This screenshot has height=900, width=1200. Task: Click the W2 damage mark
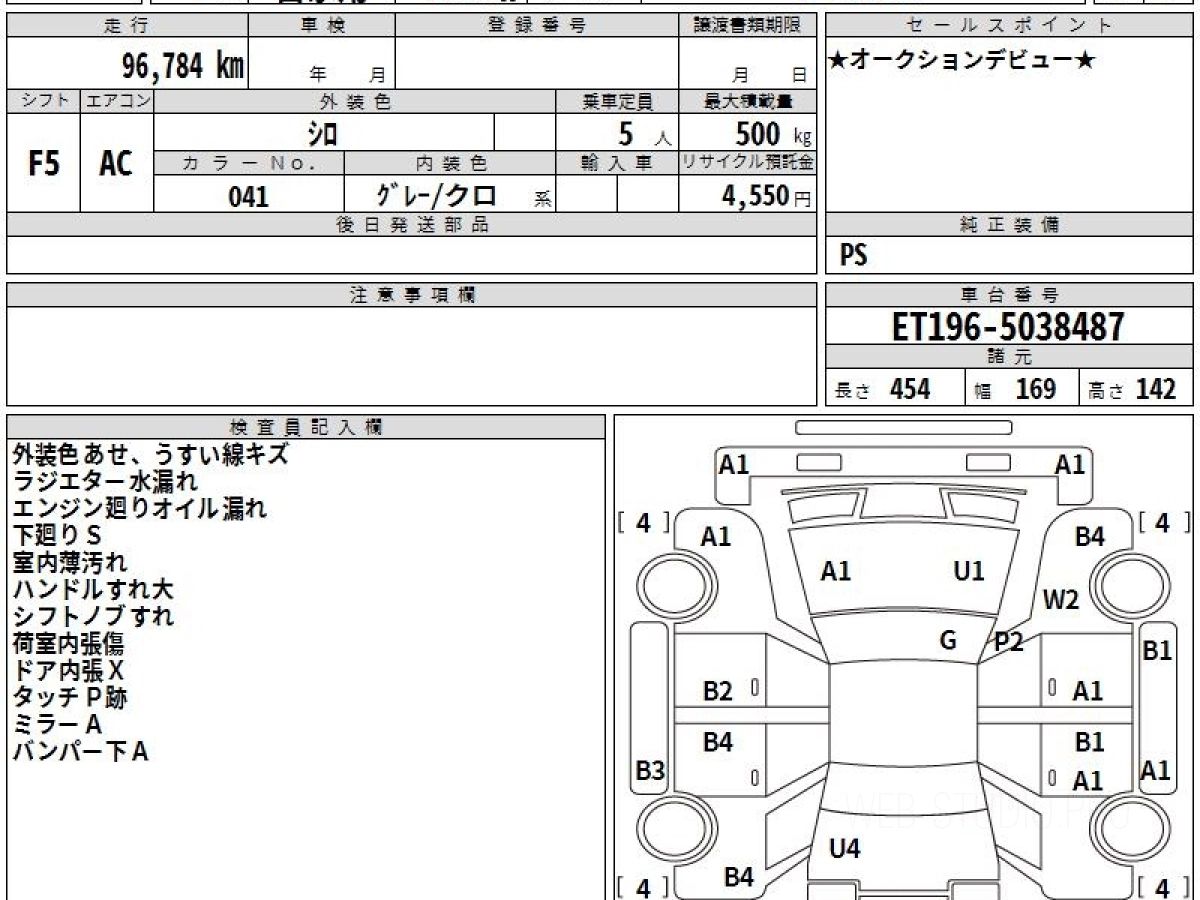coord(1061,600)
